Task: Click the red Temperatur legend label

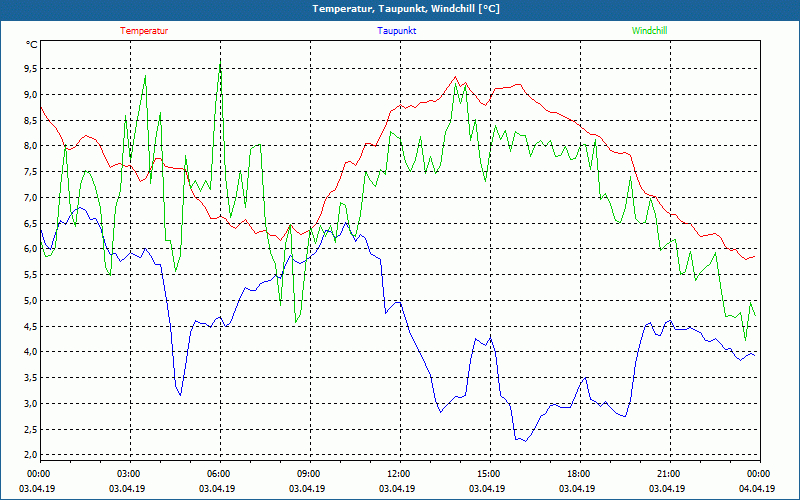Action: point(144,31)
